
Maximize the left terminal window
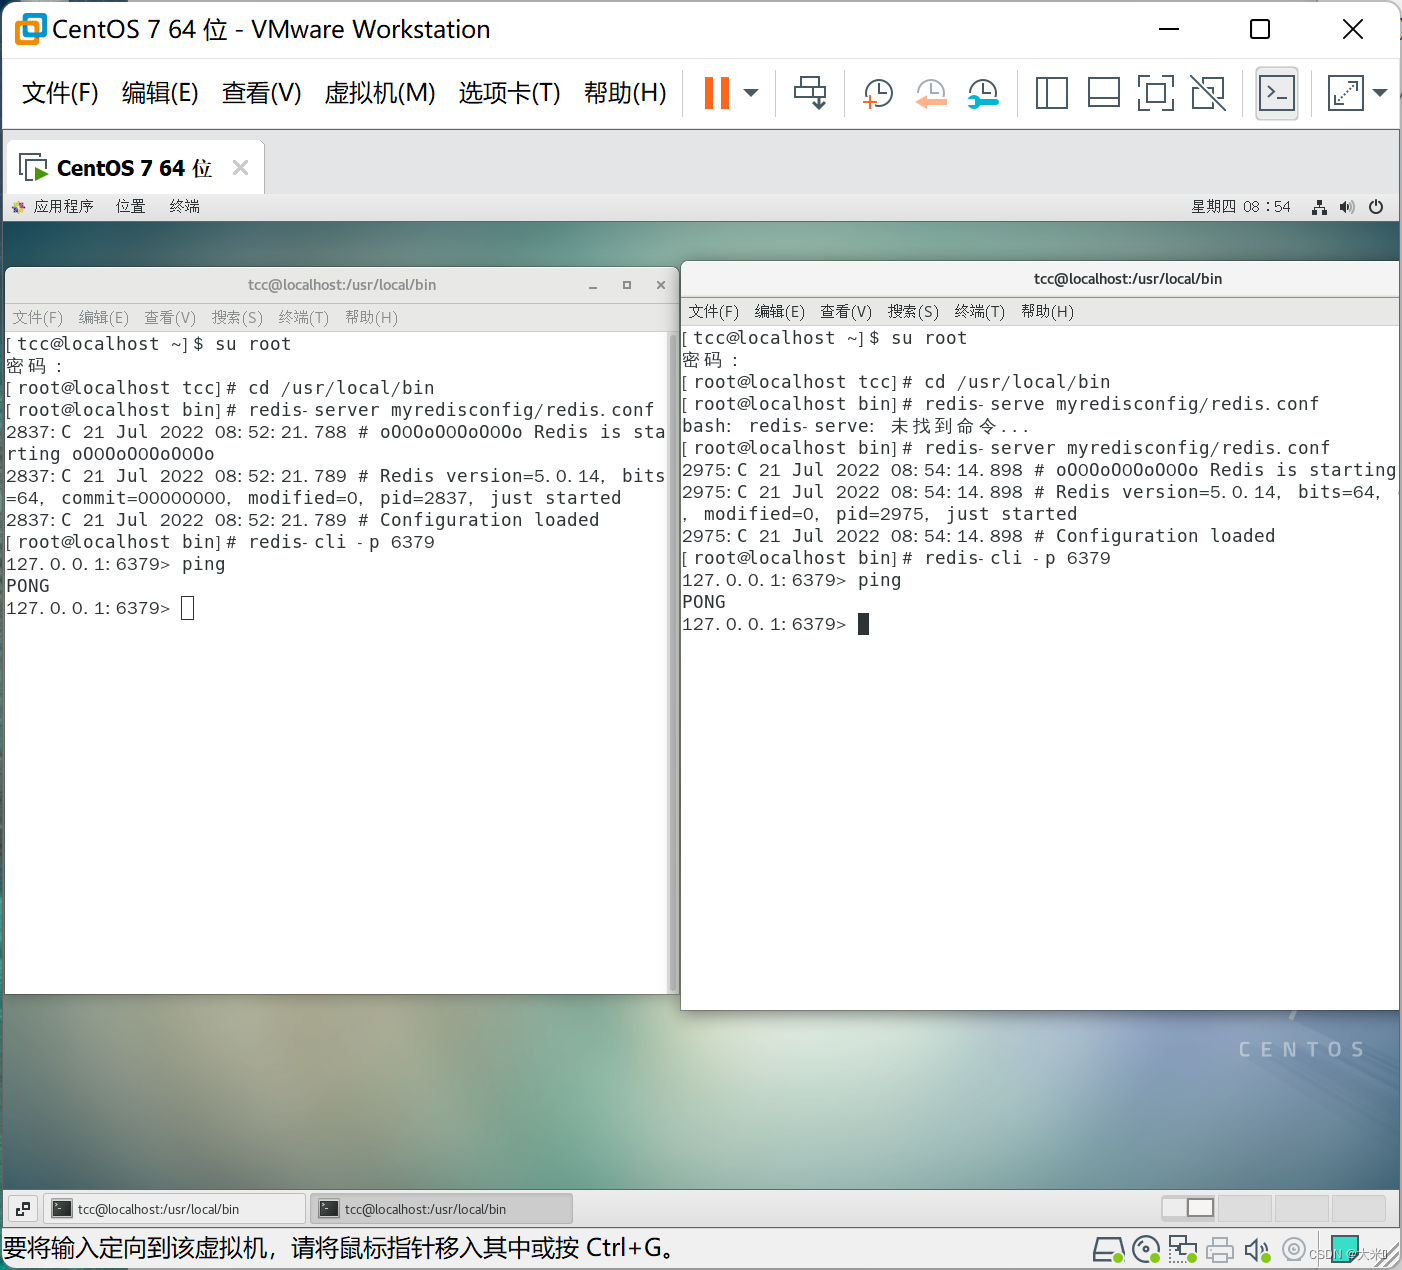[x=627, y=286]
